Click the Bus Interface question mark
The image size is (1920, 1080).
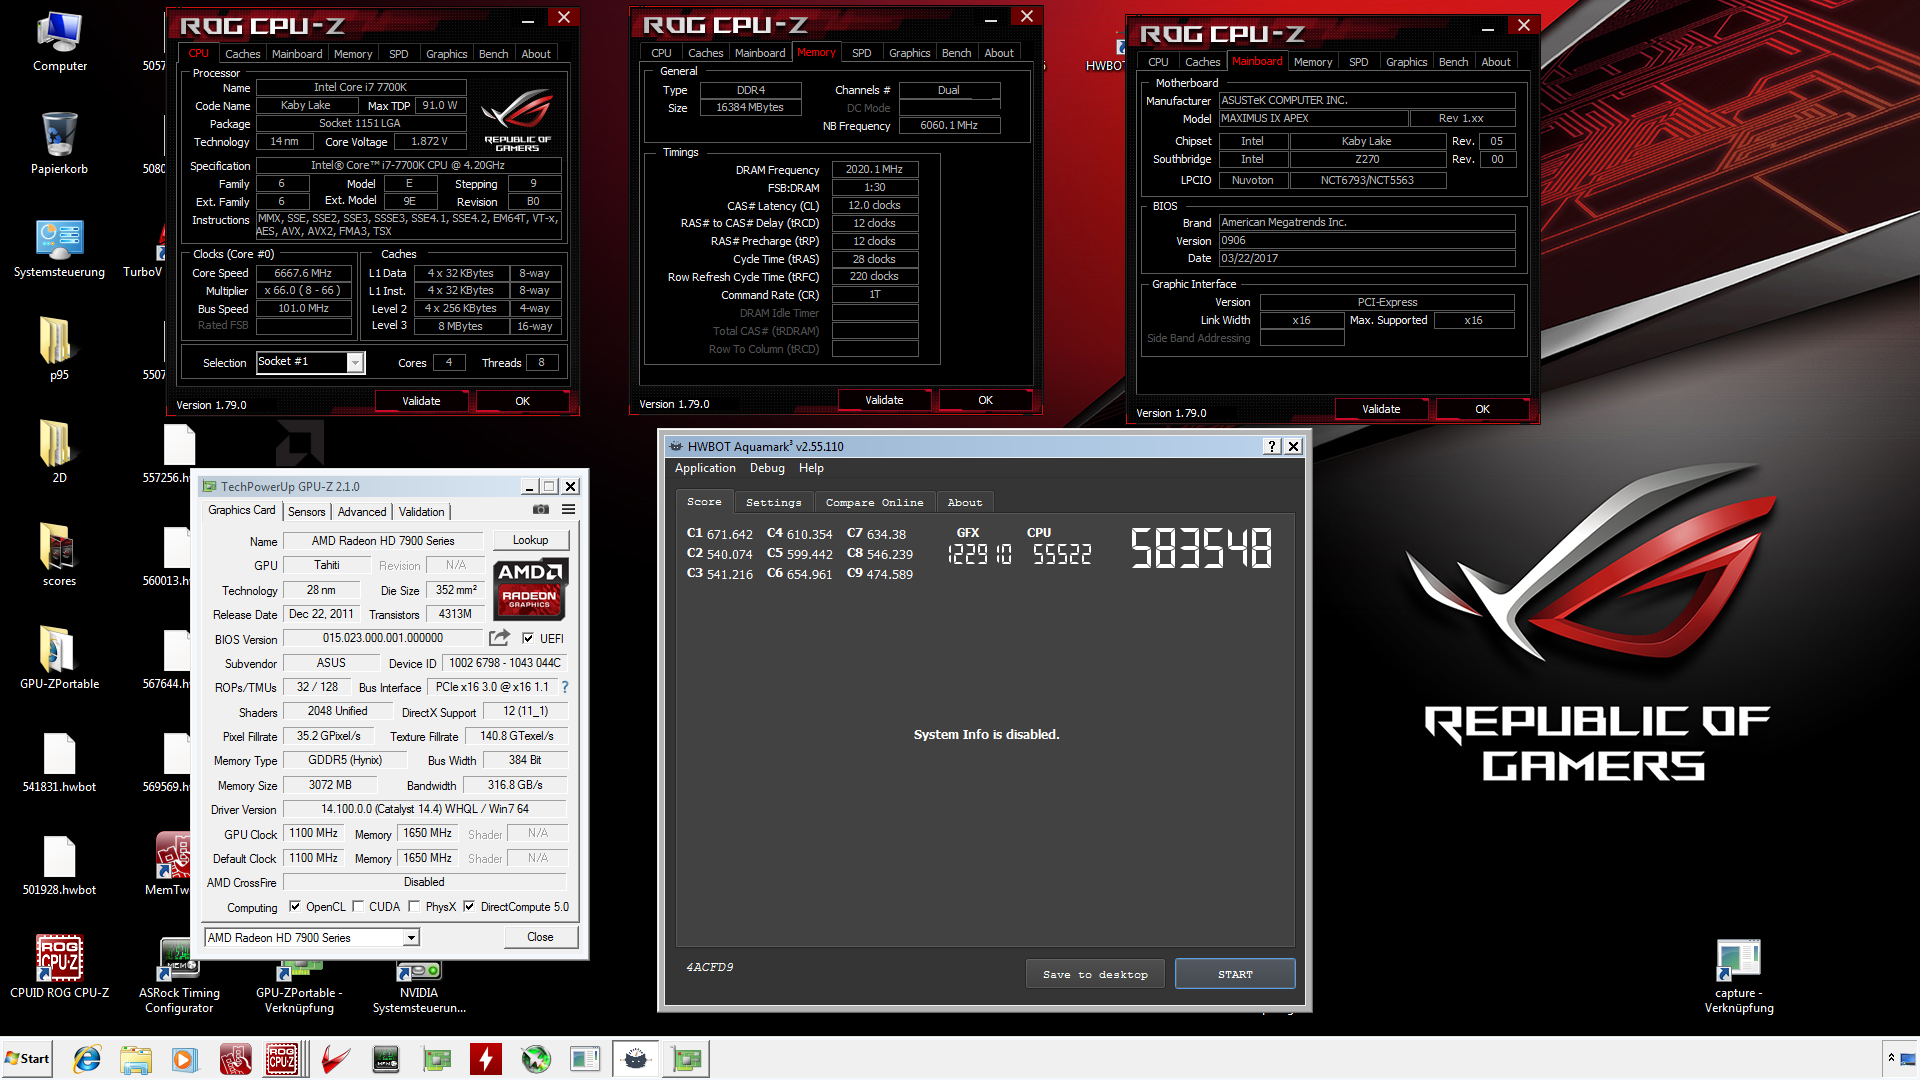click(565, 687)
